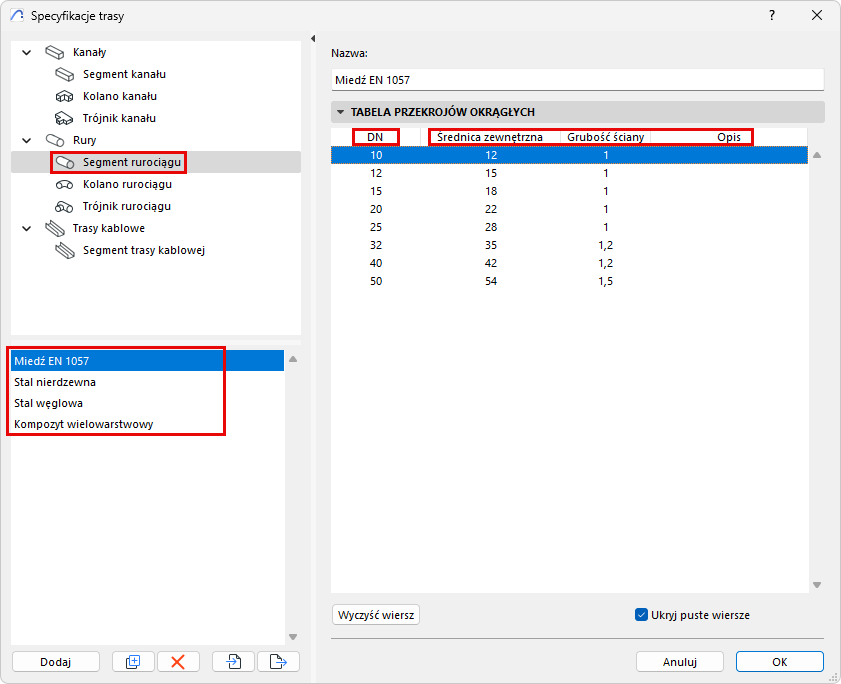Click the table scrollbar up arrow
Screen dimensions: 841x684
pyautogui.click(x=817, y=155)
